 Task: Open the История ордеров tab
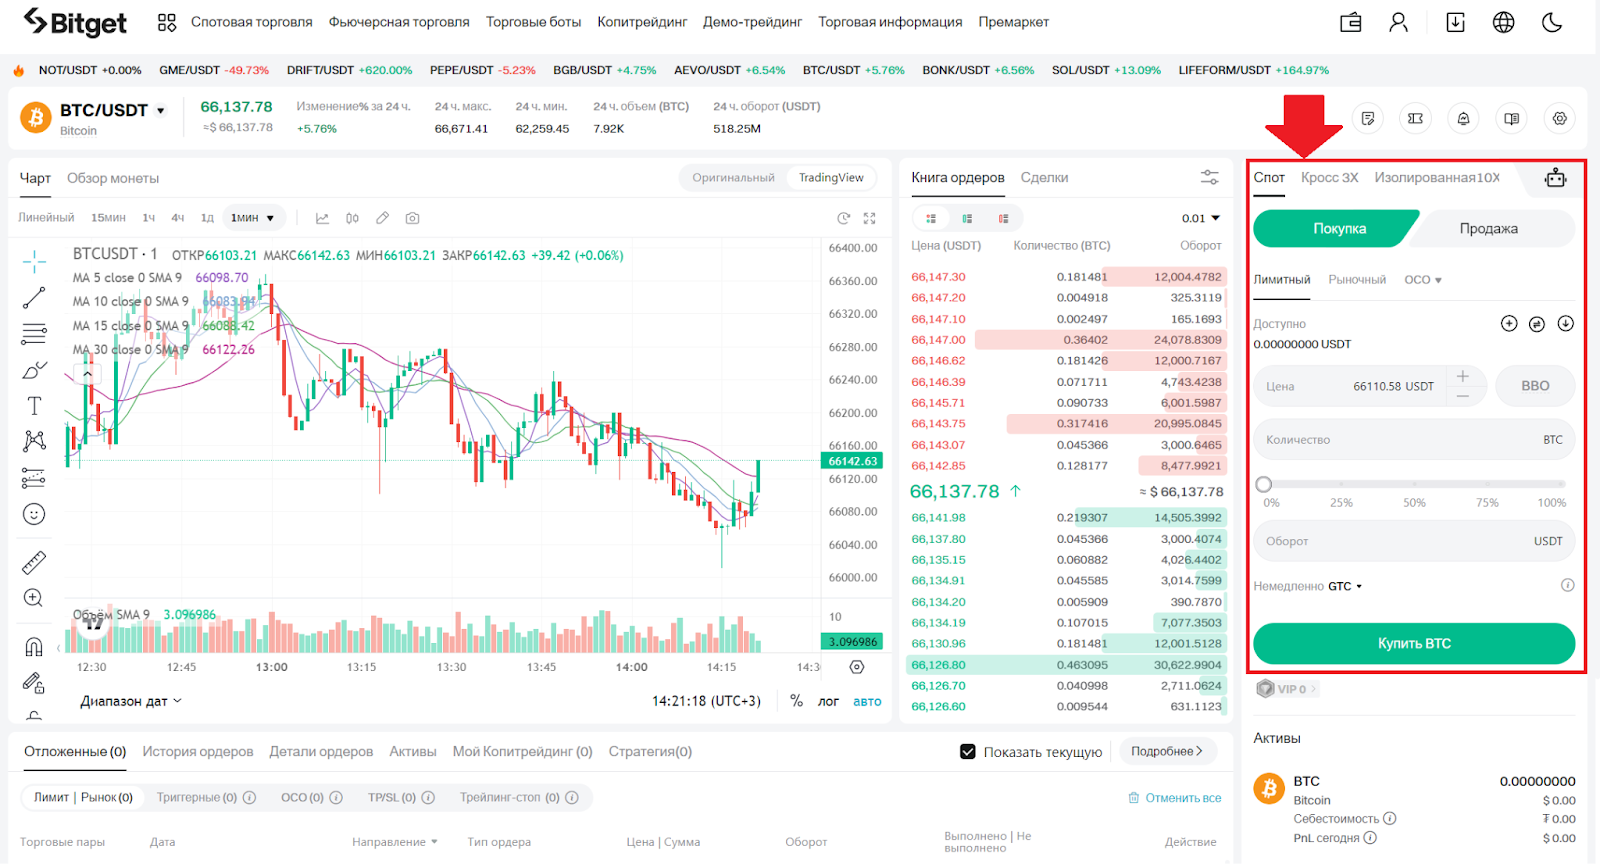pos(197,752)
